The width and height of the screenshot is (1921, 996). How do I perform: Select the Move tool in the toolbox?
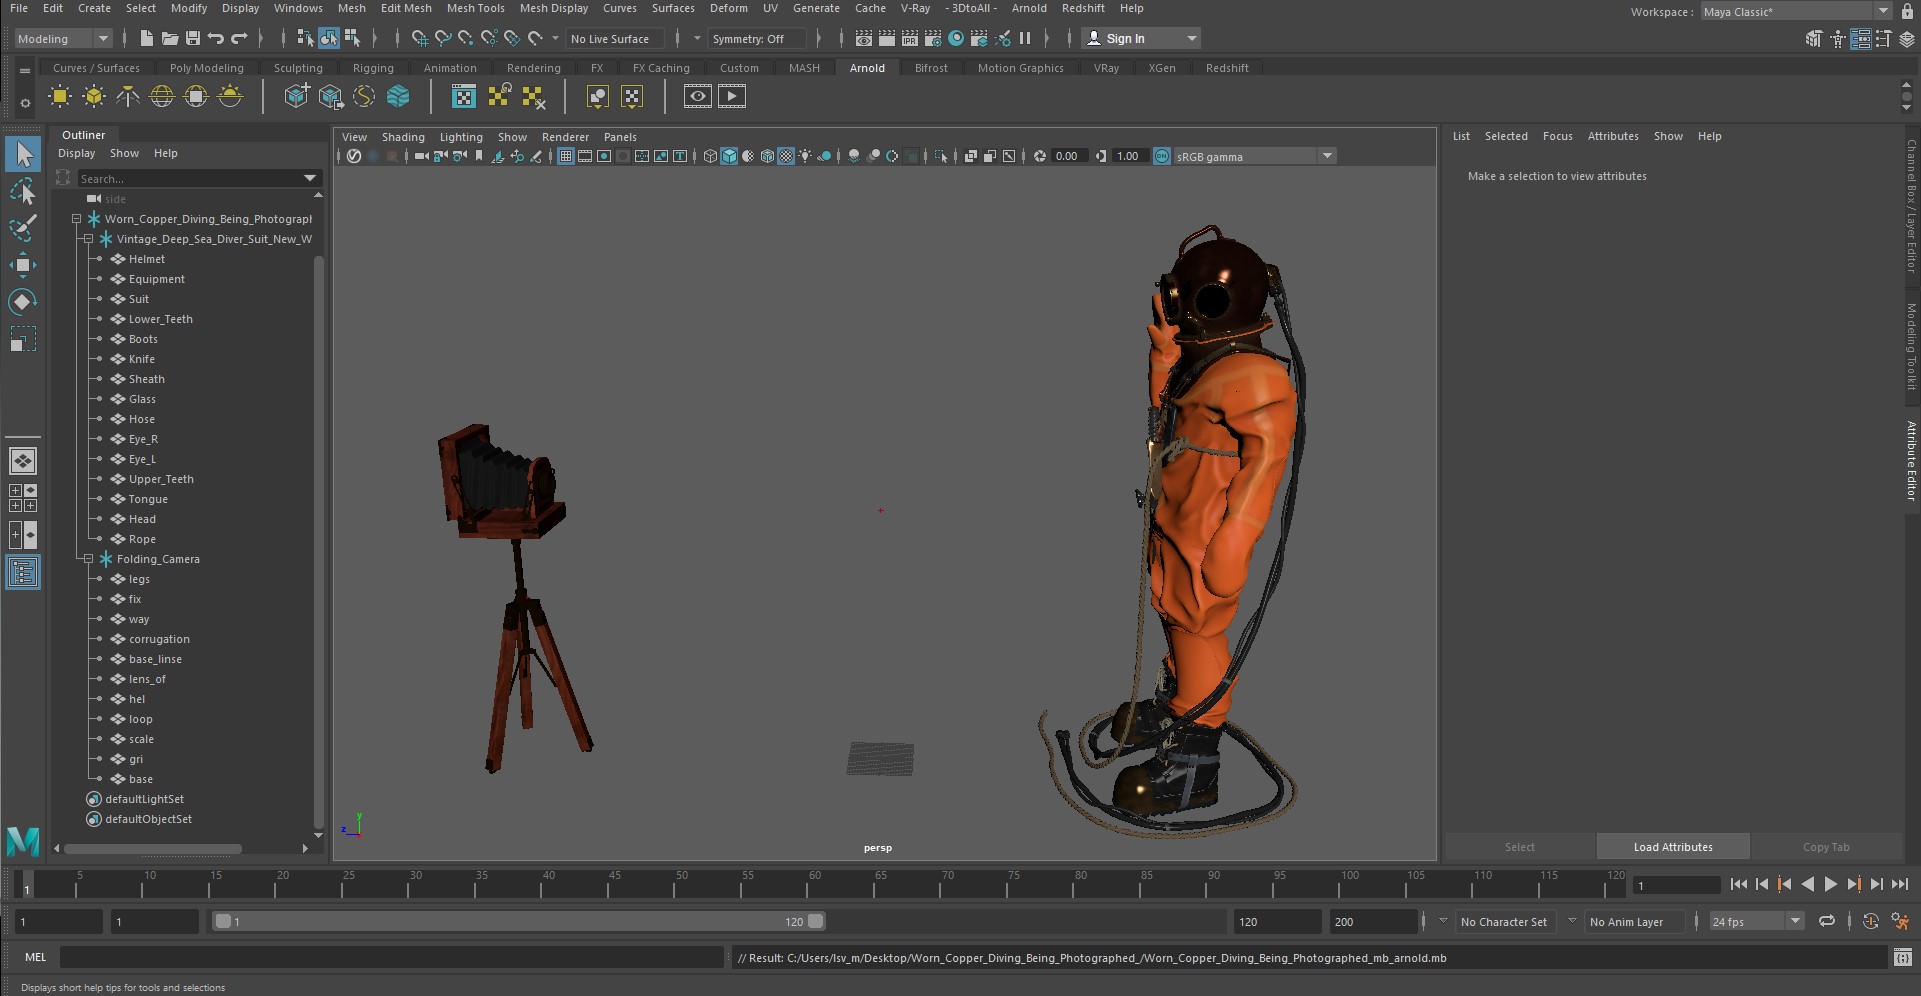[23, 264]
